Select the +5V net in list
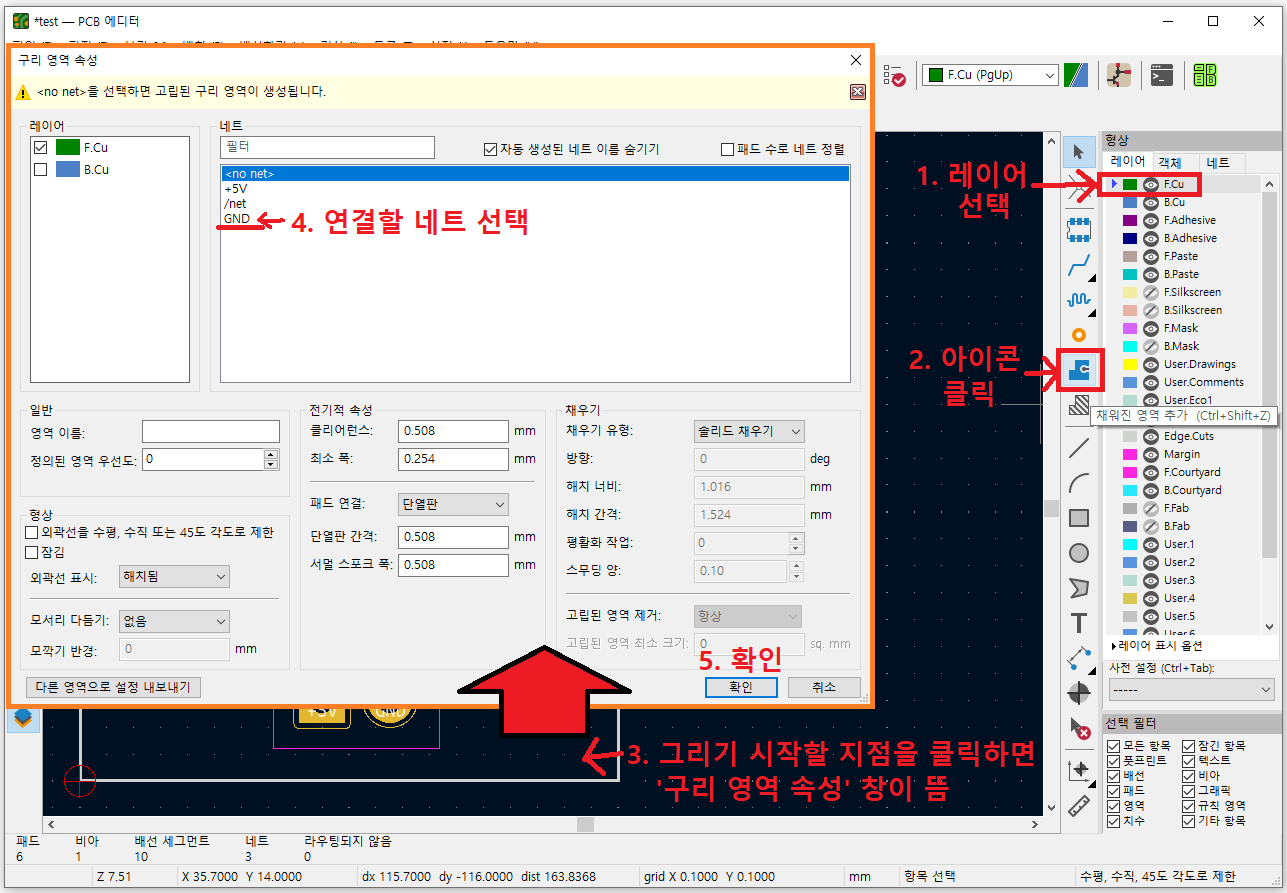The height and width of the screenshot is (893, 1287). click(535, 188)
